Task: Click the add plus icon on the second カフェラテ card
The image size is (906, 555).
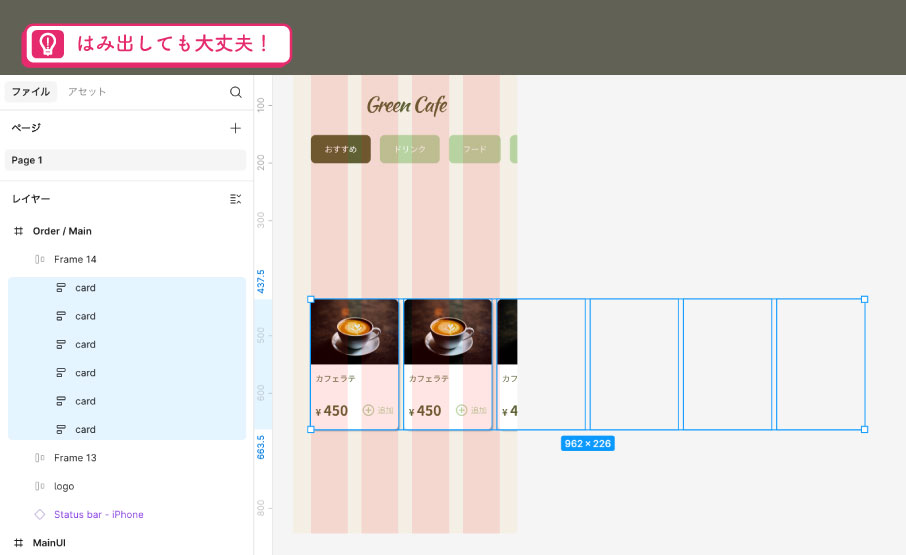Action: click(x=461, y=410)
